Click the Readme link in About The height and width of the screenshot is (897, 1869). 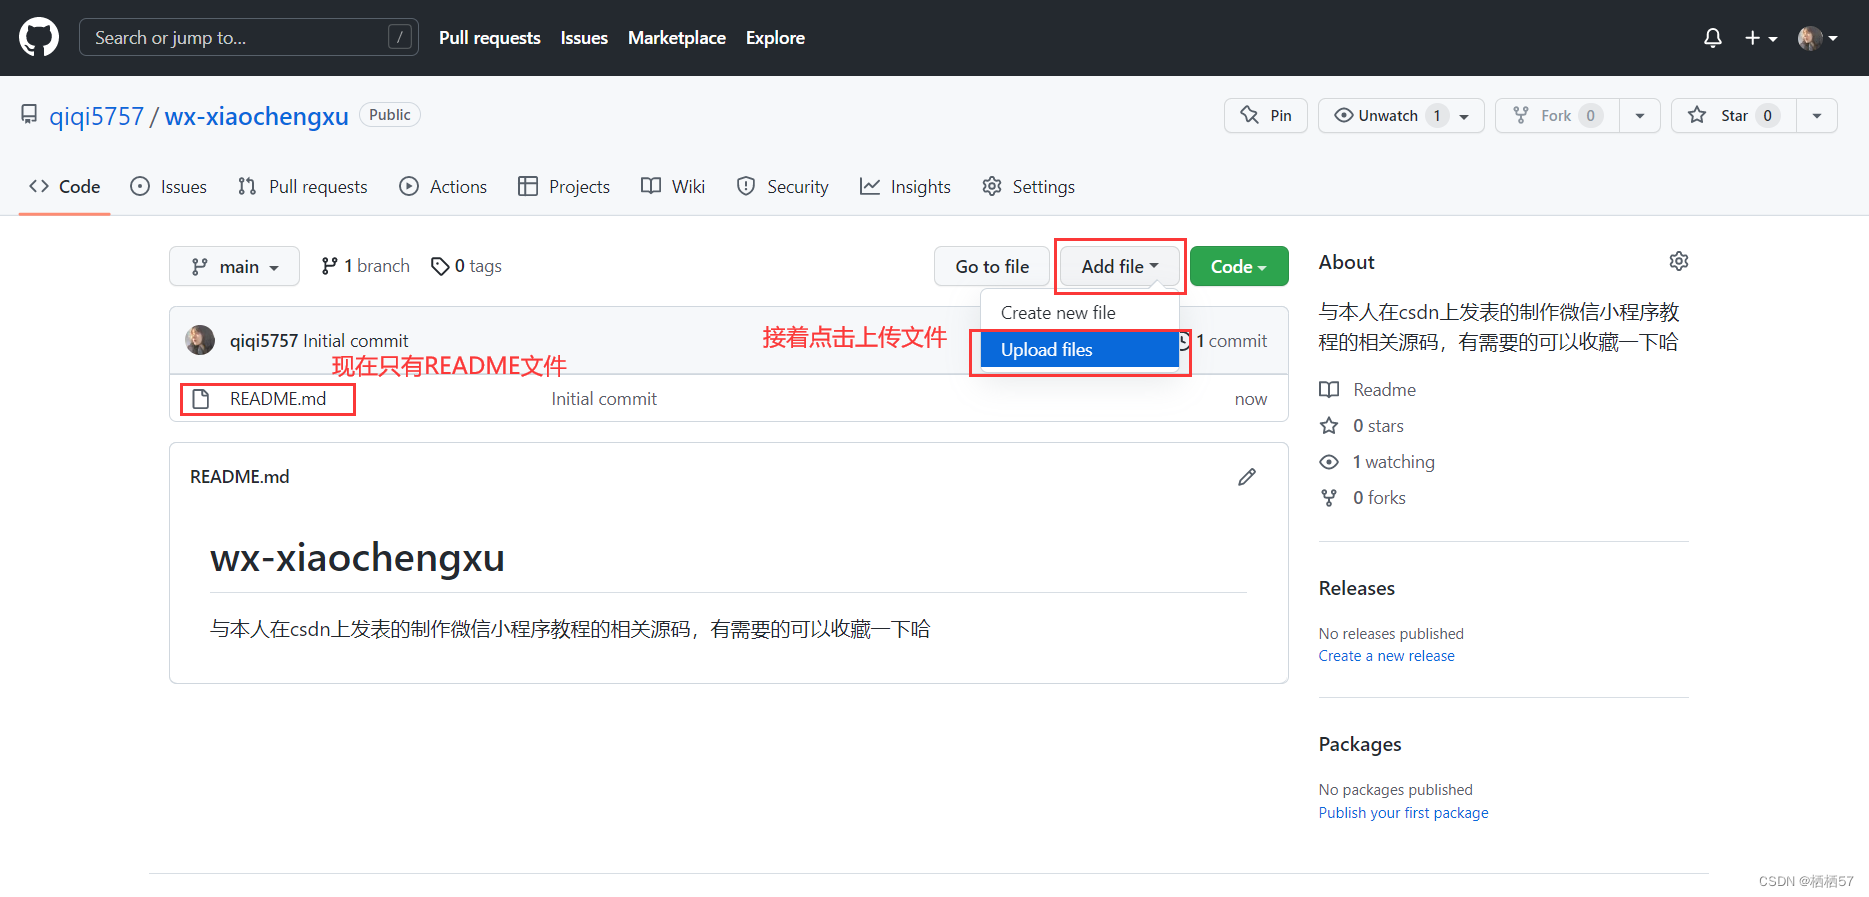[x=1368, y=390]
